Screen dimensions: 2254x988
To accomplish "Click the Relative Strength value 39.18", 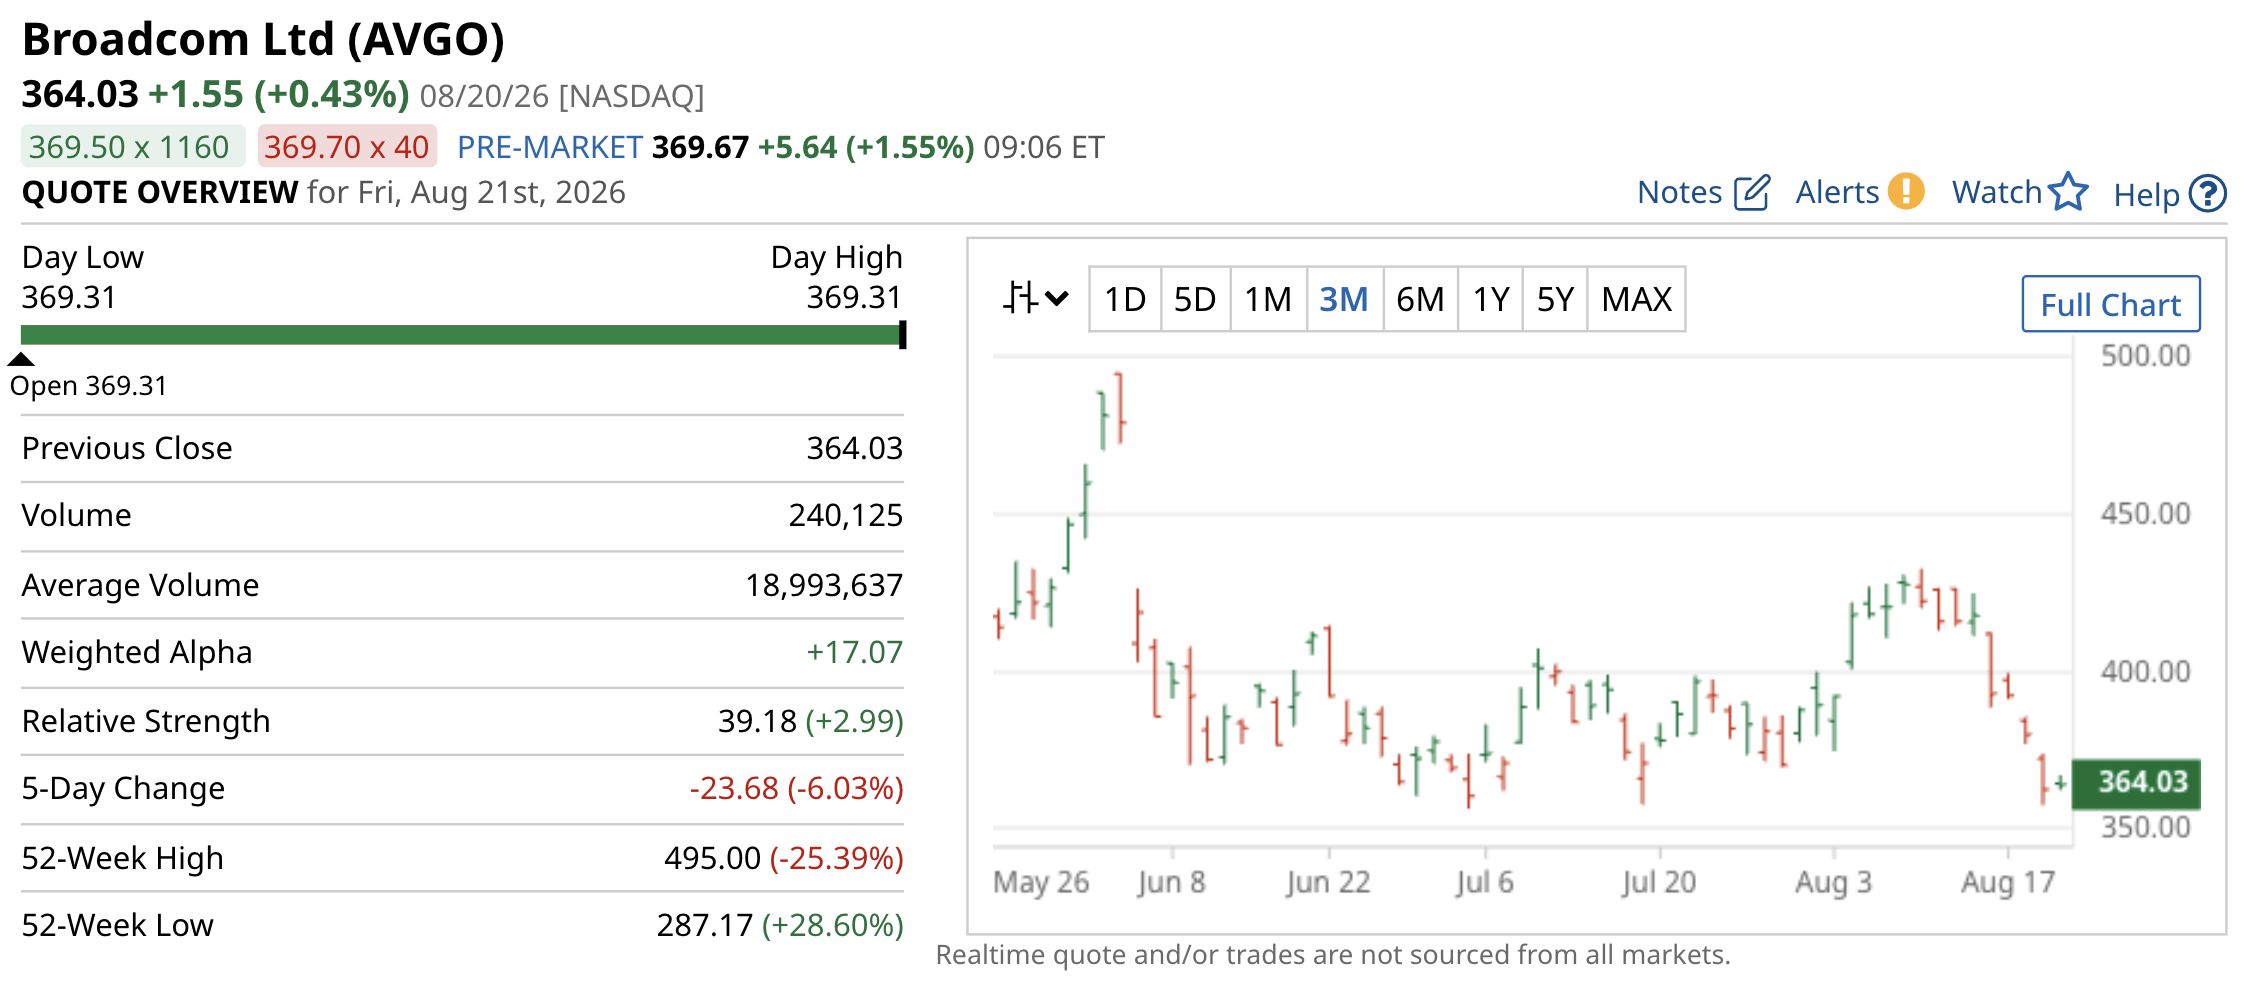I will pos(757,721).
